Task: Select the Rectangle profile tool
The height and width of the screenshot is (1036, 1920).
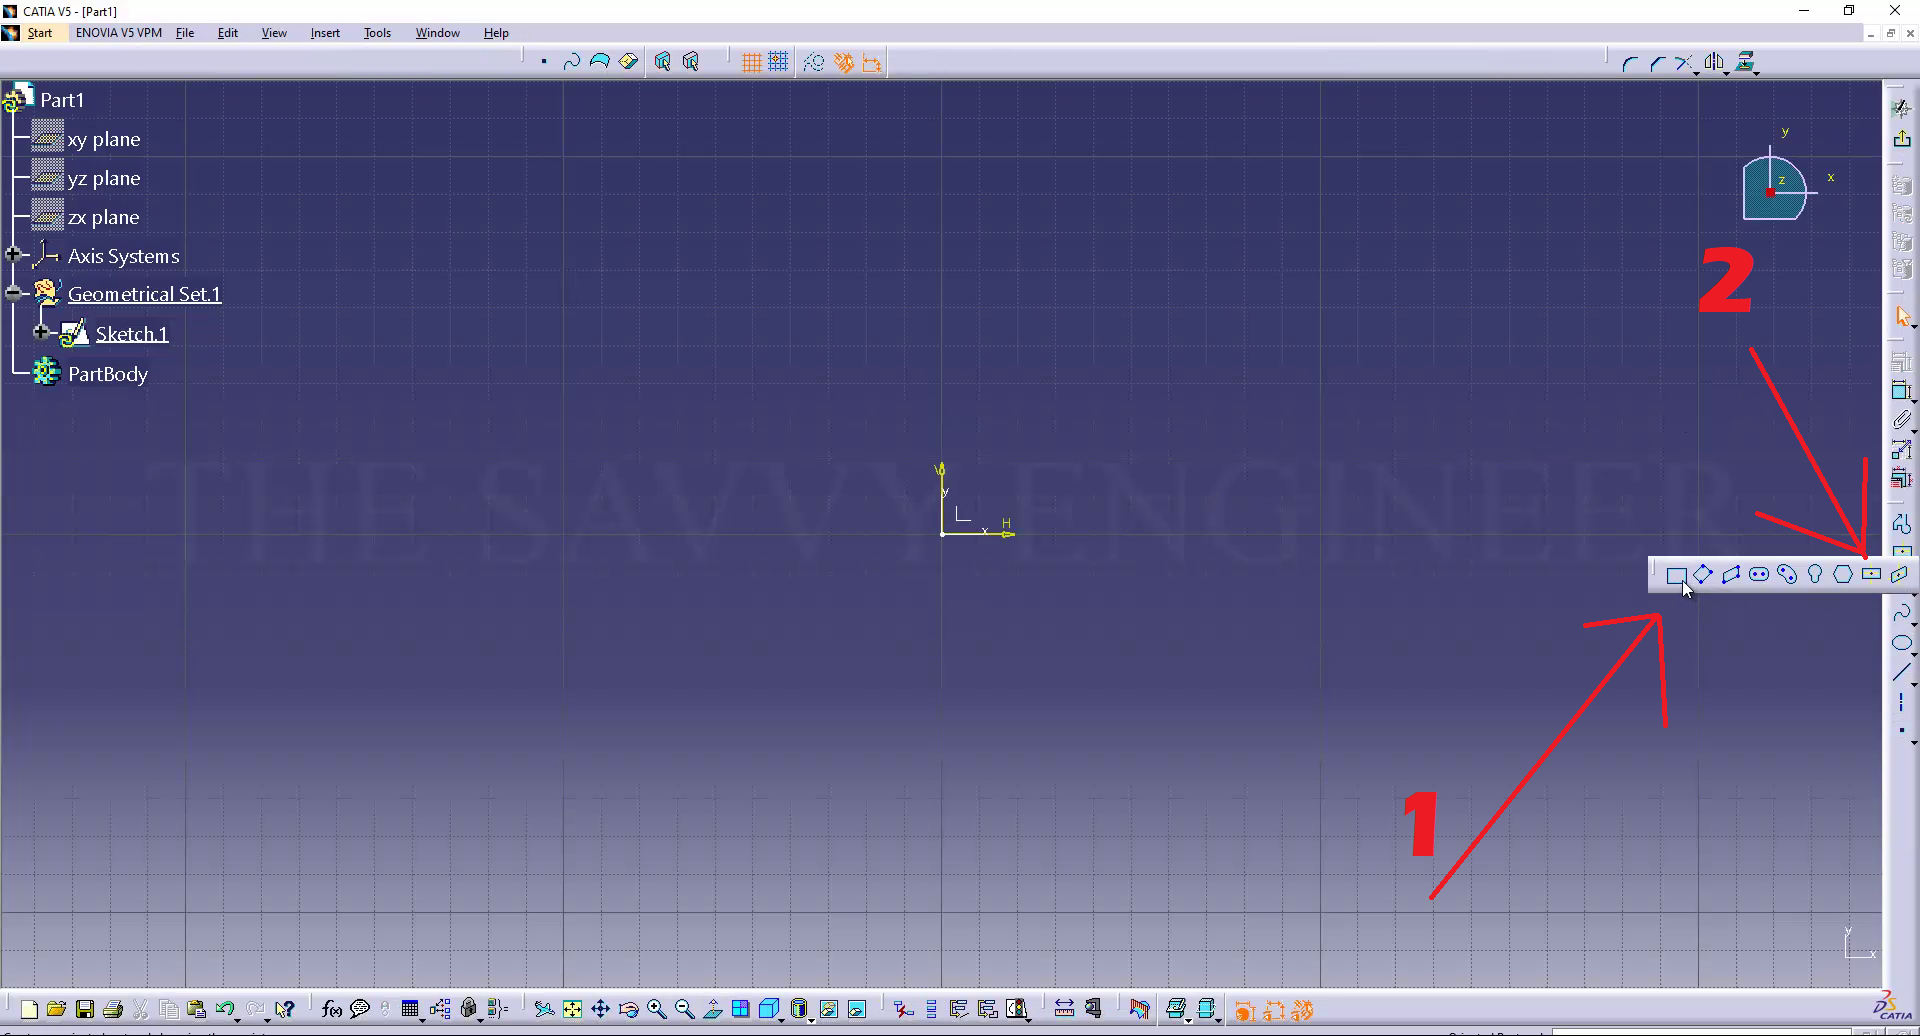Action: click(x=1676, y=574)
